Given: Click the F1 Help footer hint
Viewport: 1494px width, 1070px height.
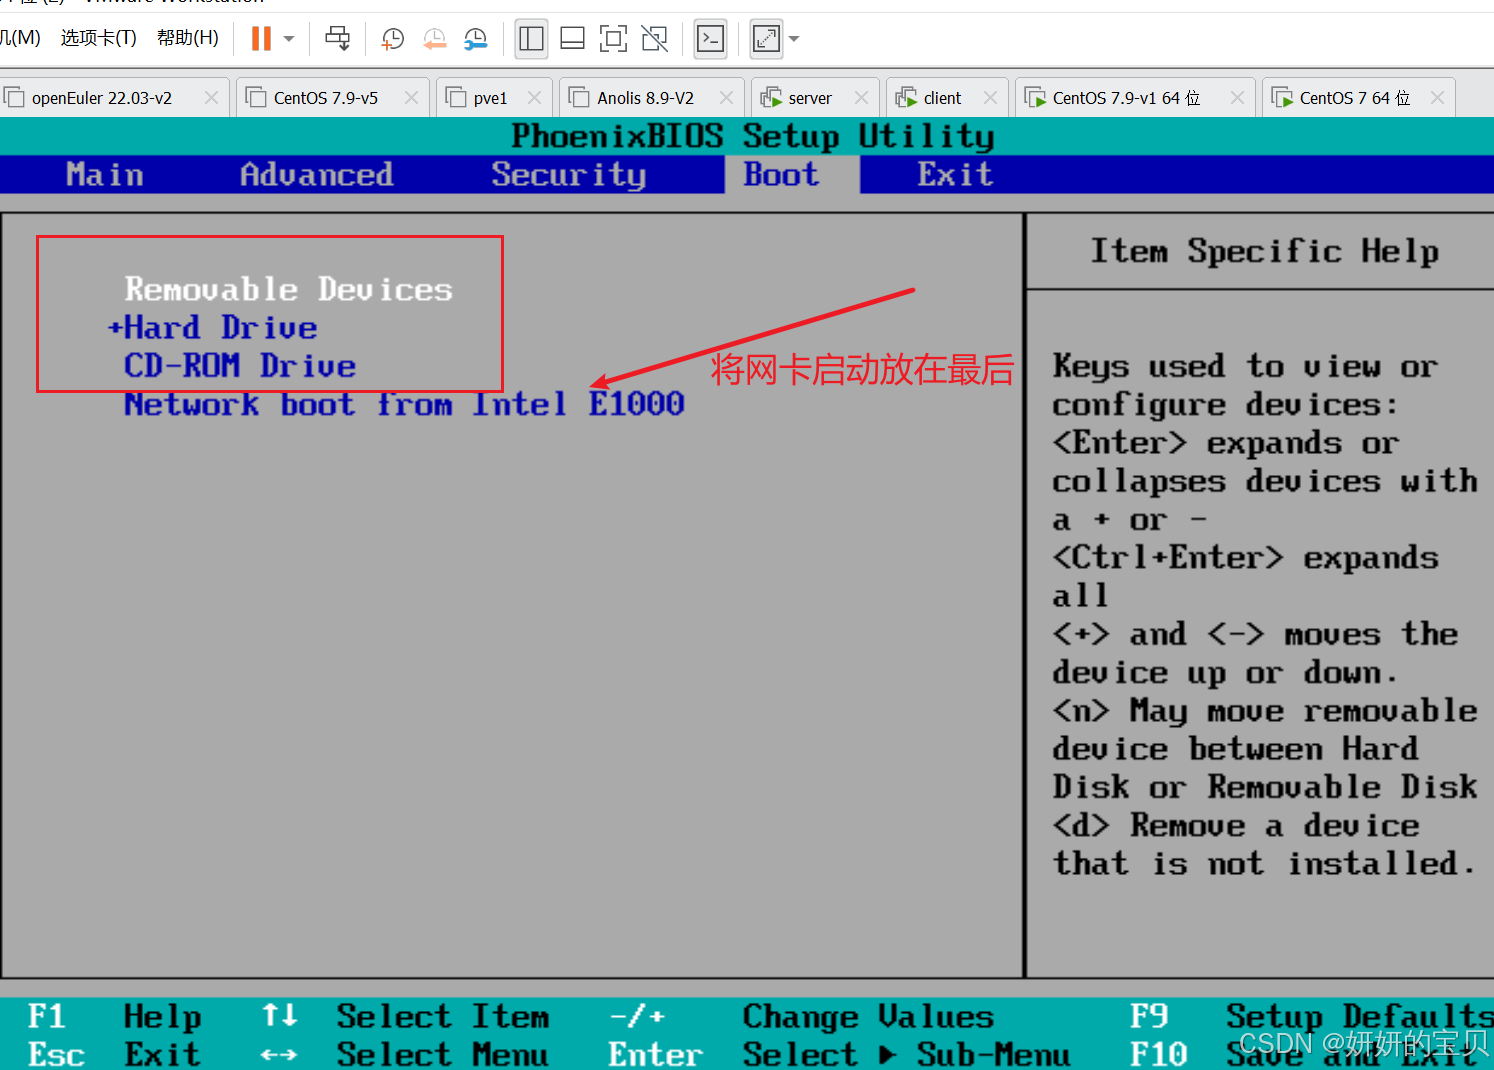Looking at the screenshot, I should point(114,1017).
